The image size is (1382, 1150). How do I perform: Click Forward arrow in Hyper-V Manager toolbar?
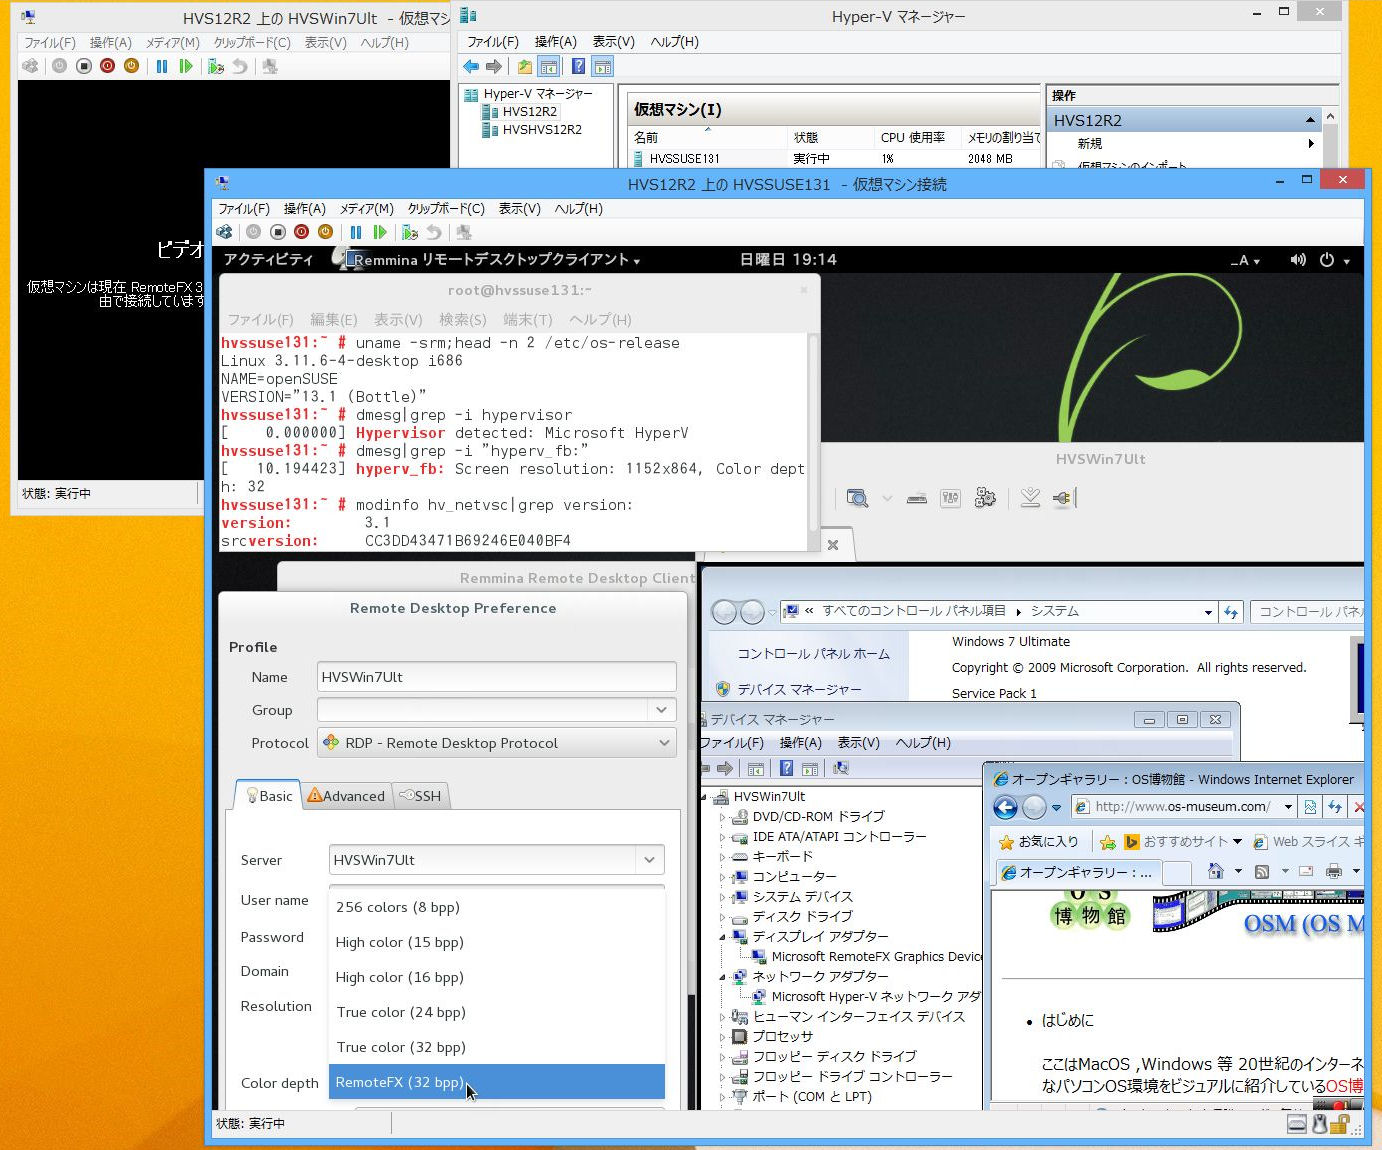coord(494,67)
